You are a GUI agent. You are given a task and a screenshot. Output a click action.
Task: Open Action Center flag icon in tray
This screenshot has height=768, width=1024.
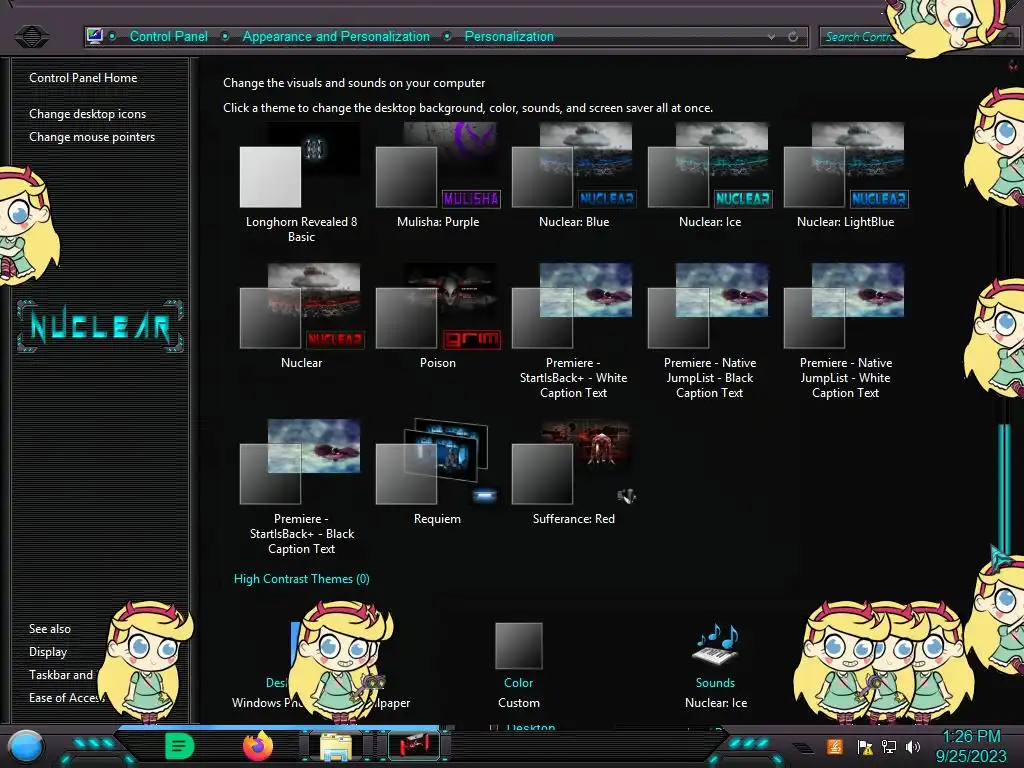pyautogui.click(x=865, y=746)
